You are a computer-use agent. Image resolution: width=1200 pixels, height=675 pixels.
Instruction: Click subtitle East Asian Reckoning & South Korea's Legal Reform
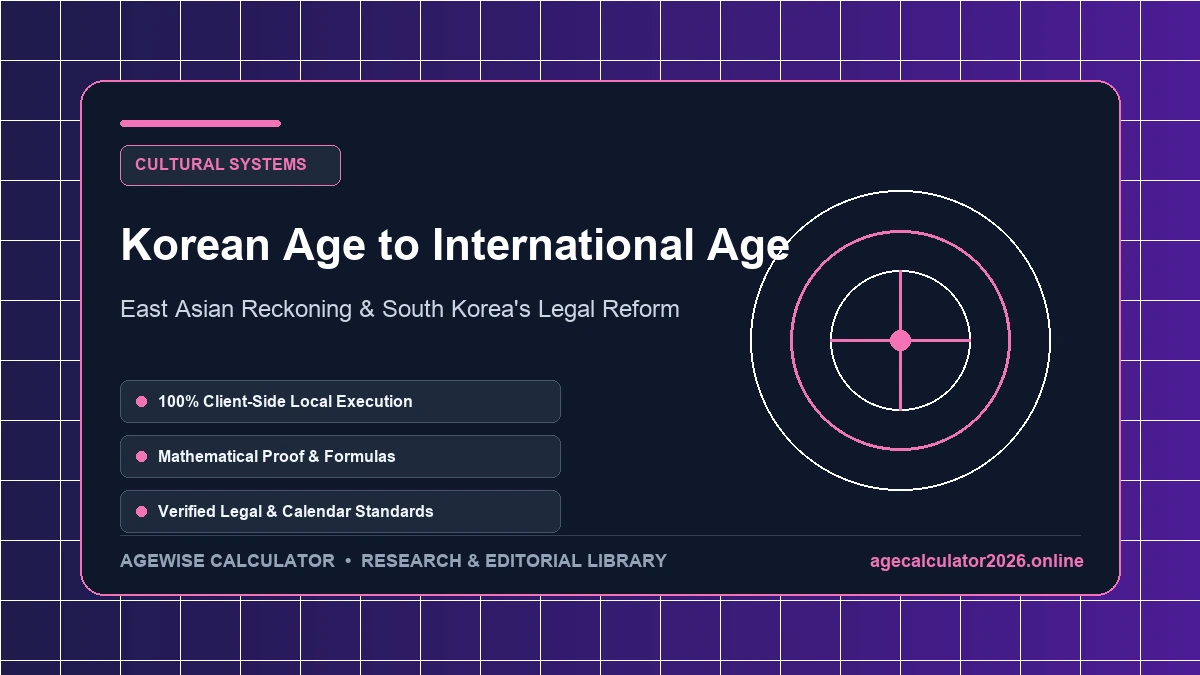(x=399, y=309)
